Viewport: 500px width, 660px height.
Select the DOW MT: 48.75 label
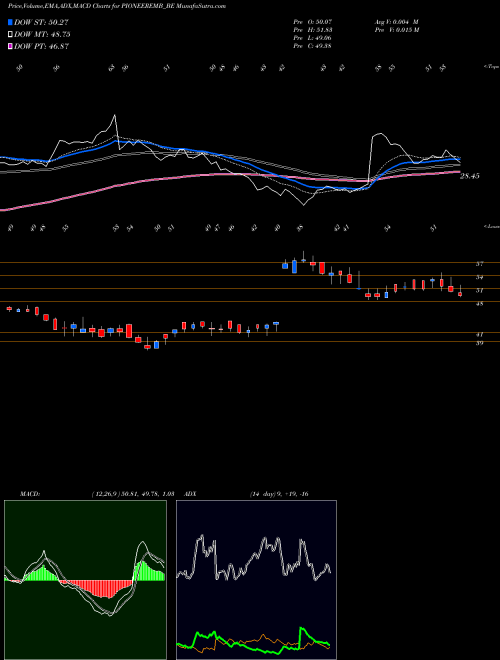pos(42,35)
